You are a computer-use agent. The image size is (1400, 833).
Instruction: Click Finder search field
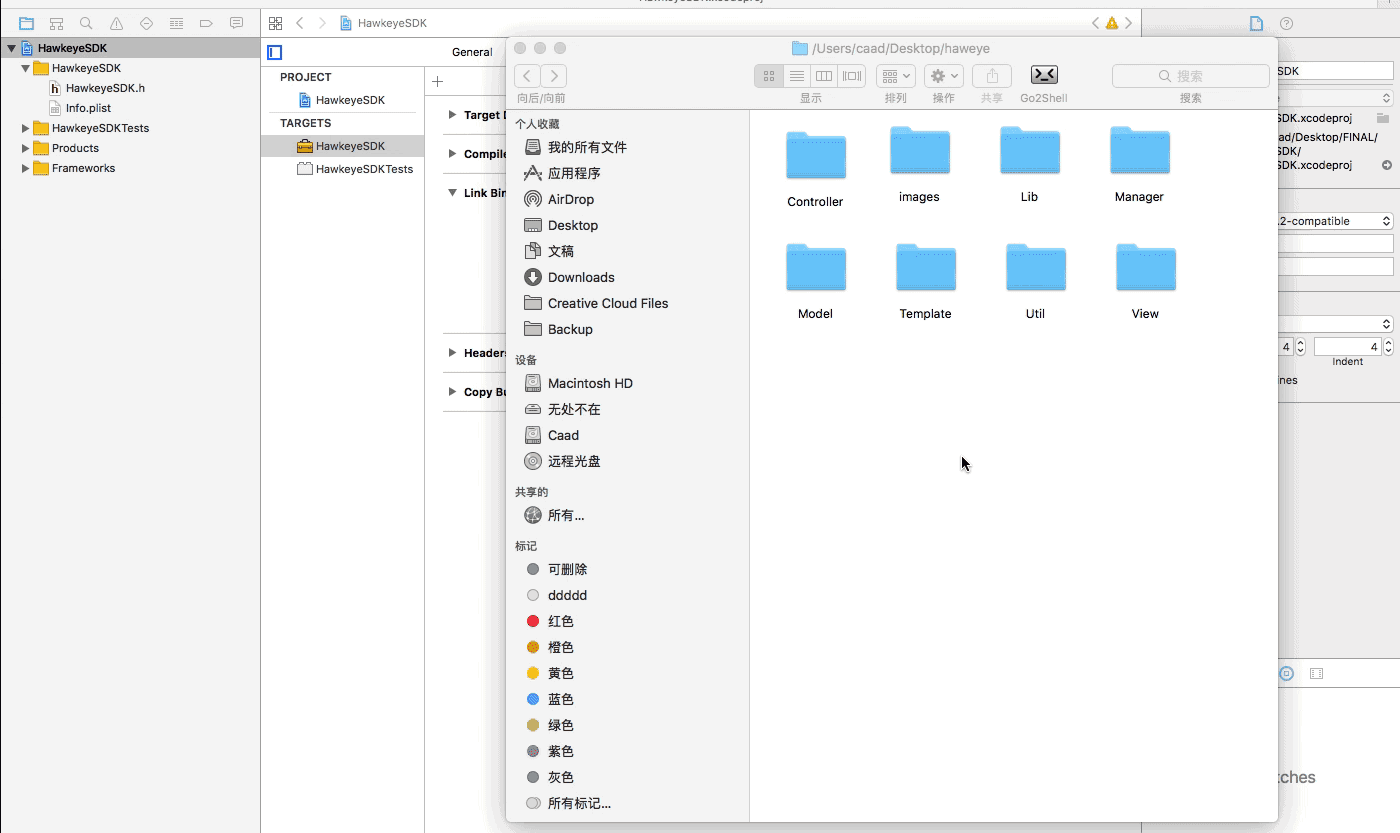click(x=1191, y=76)
